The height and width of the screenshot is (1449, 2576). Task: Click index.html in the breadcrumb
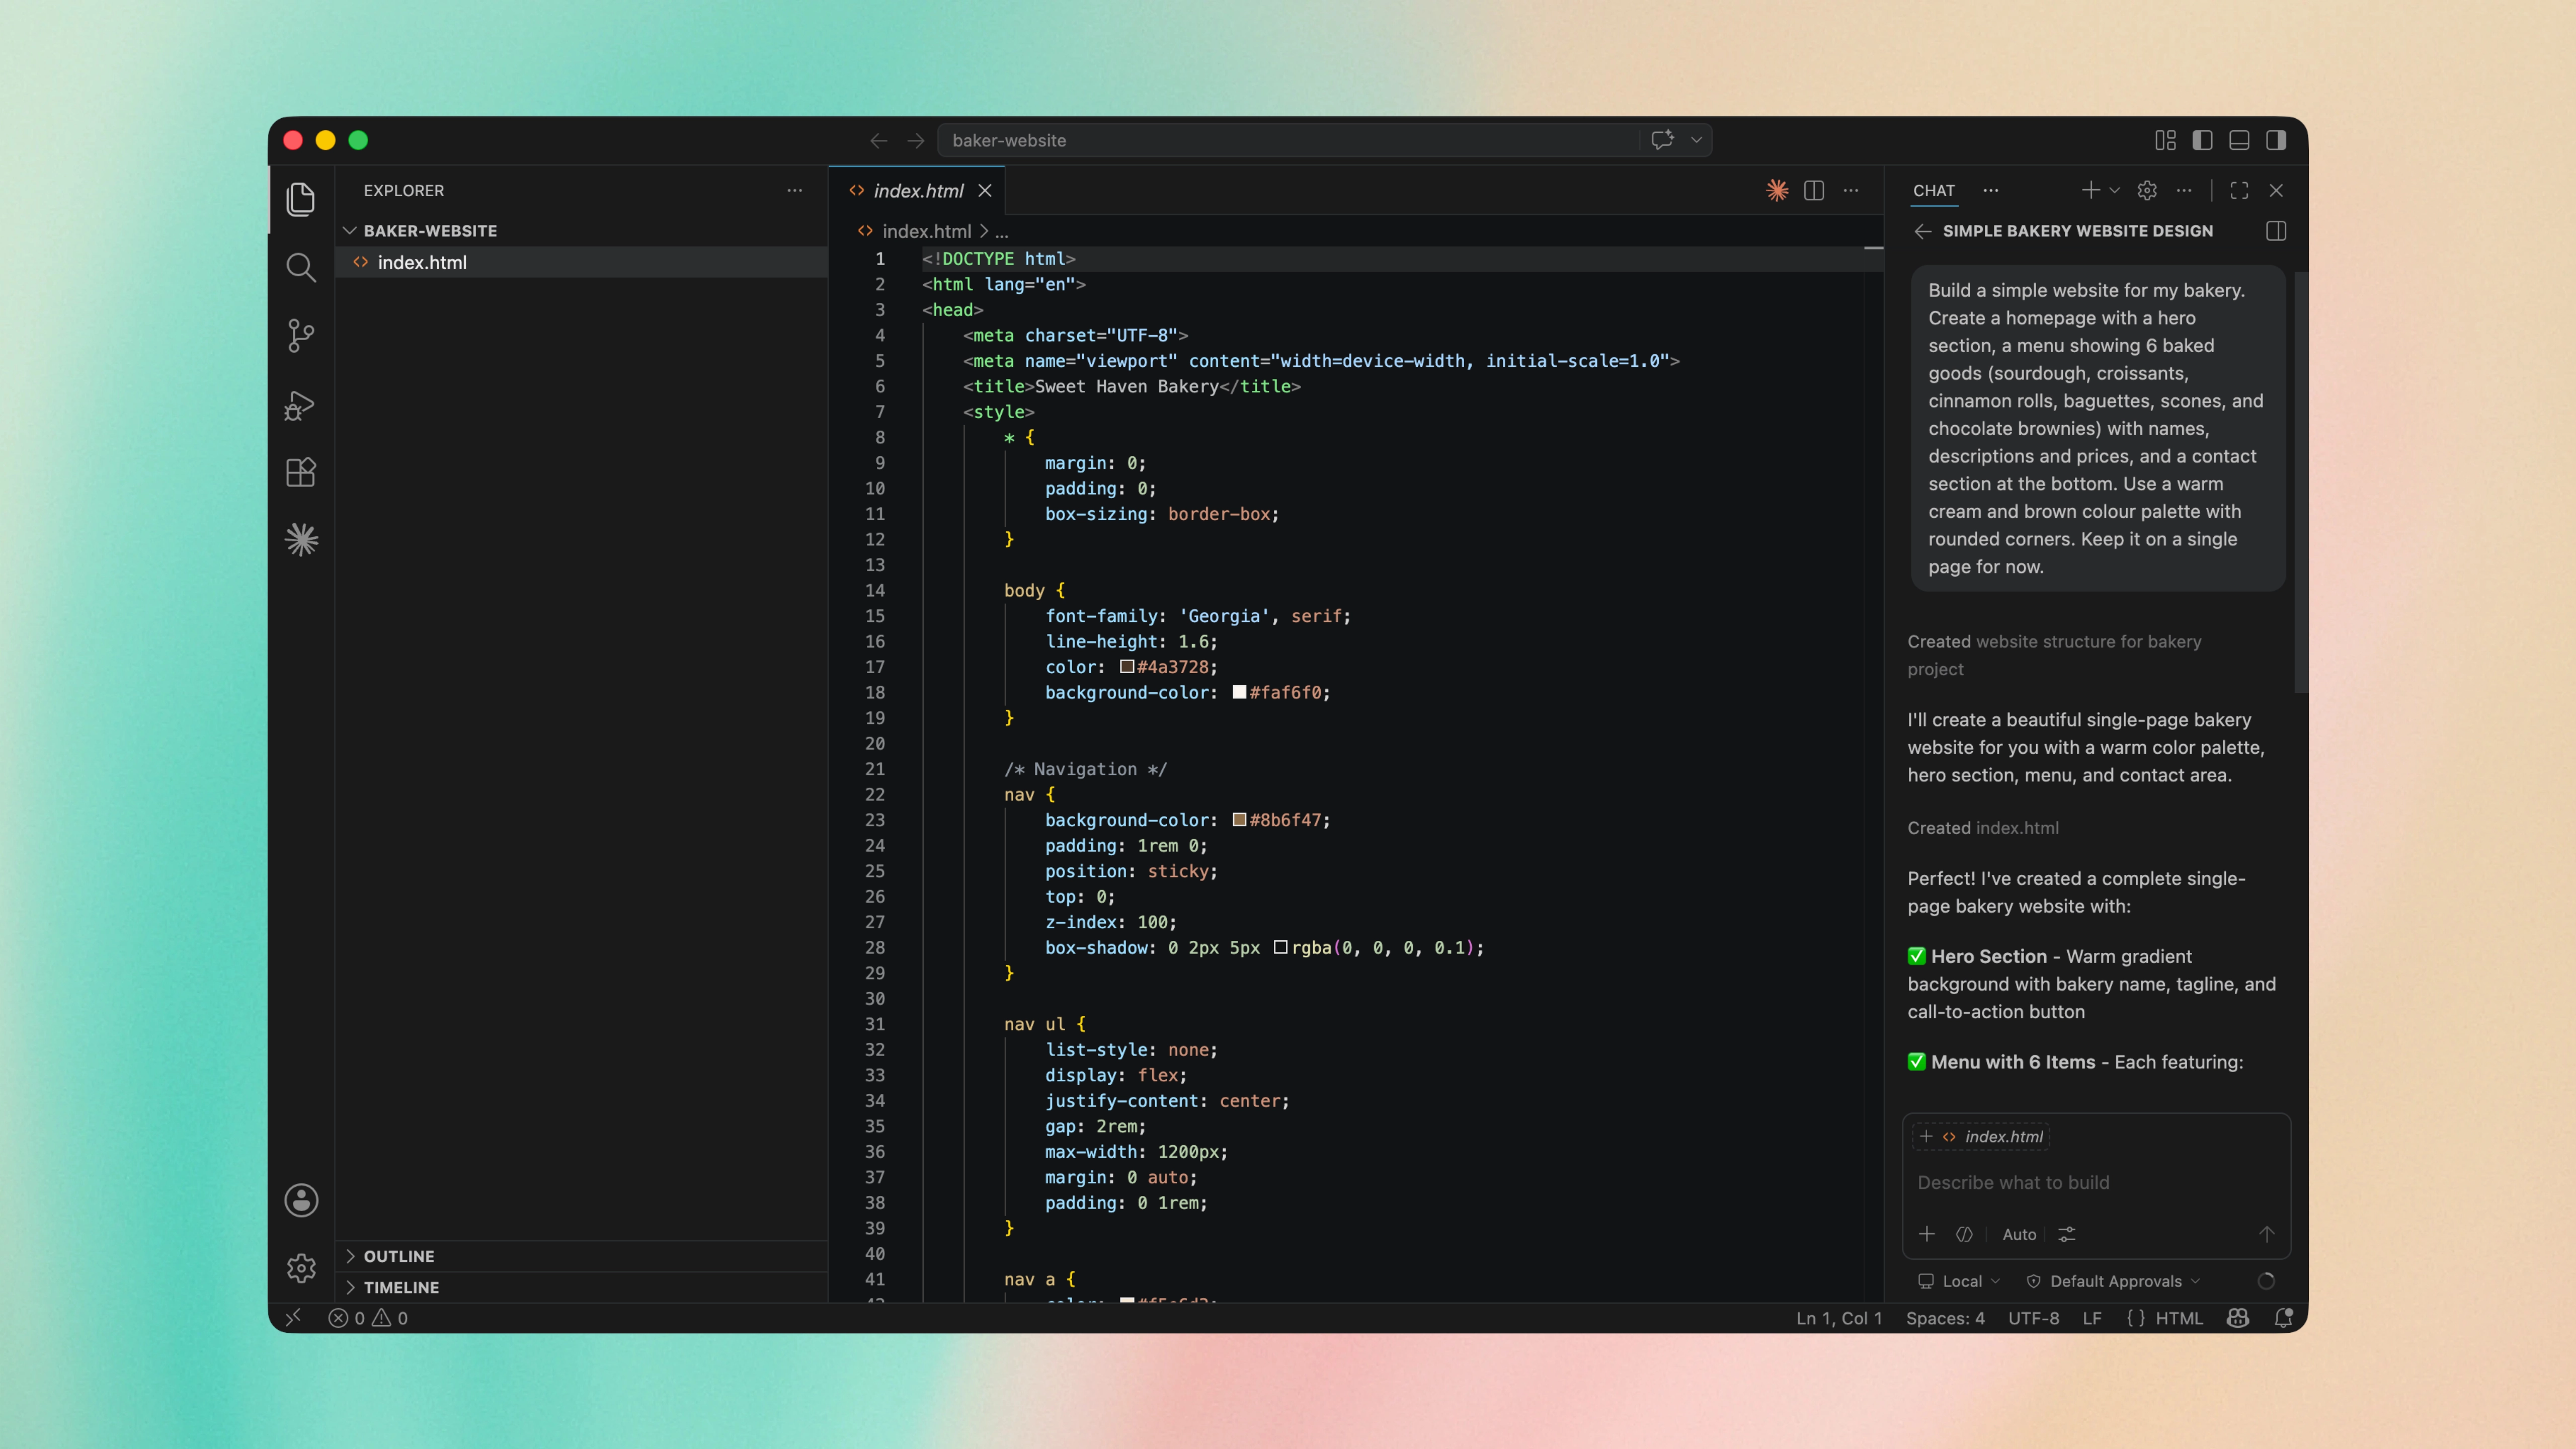pyautogui.click(x=926, y=232)
